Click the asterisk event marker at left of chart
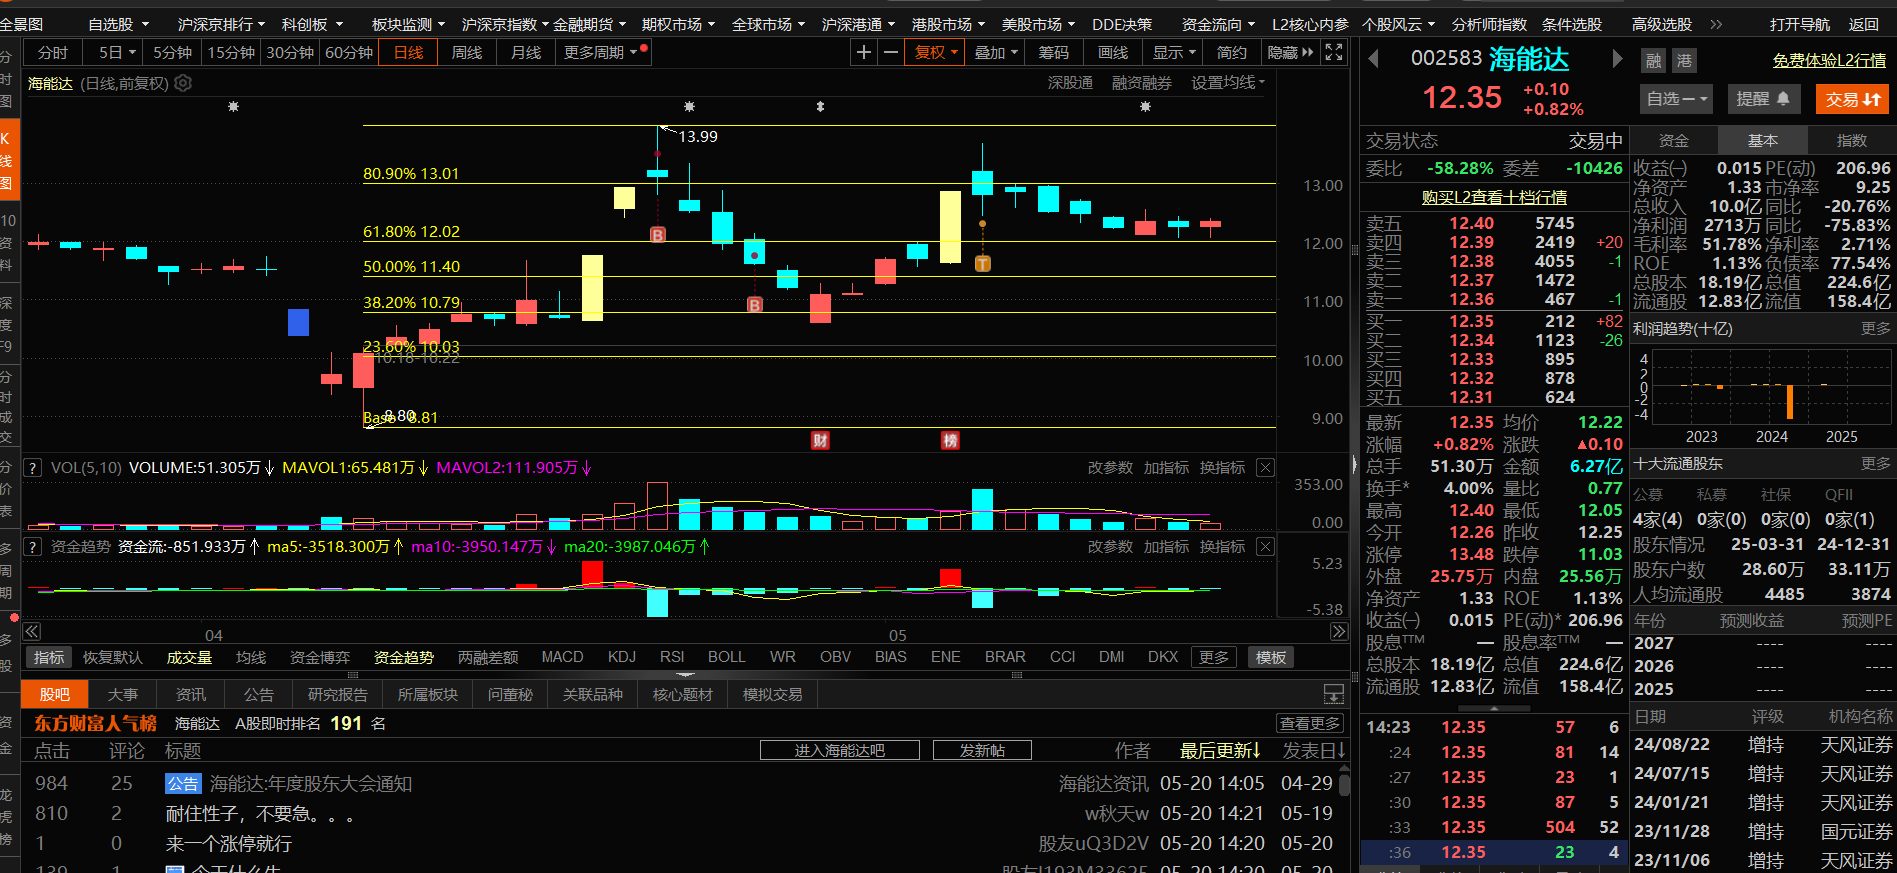 [x=233, y=106]
